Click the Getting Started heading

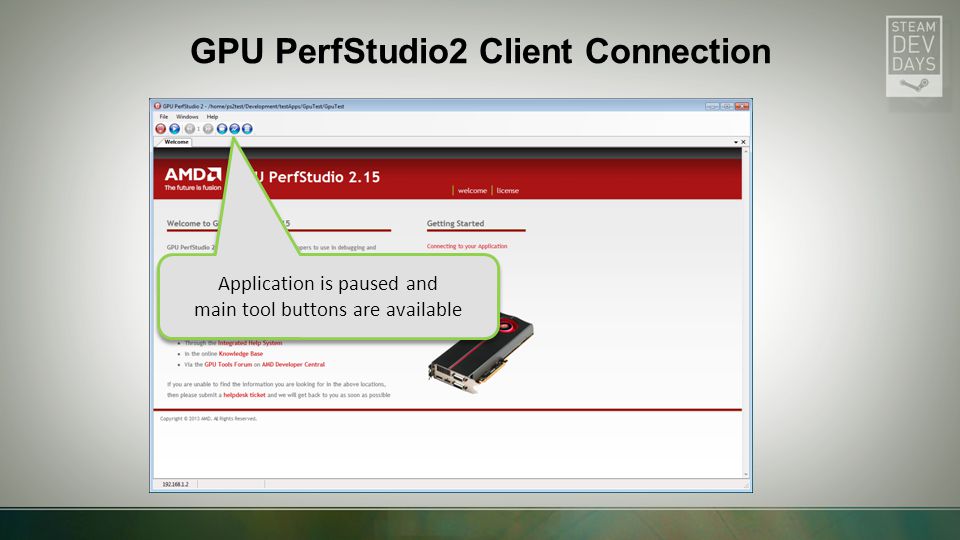(456, 223)
